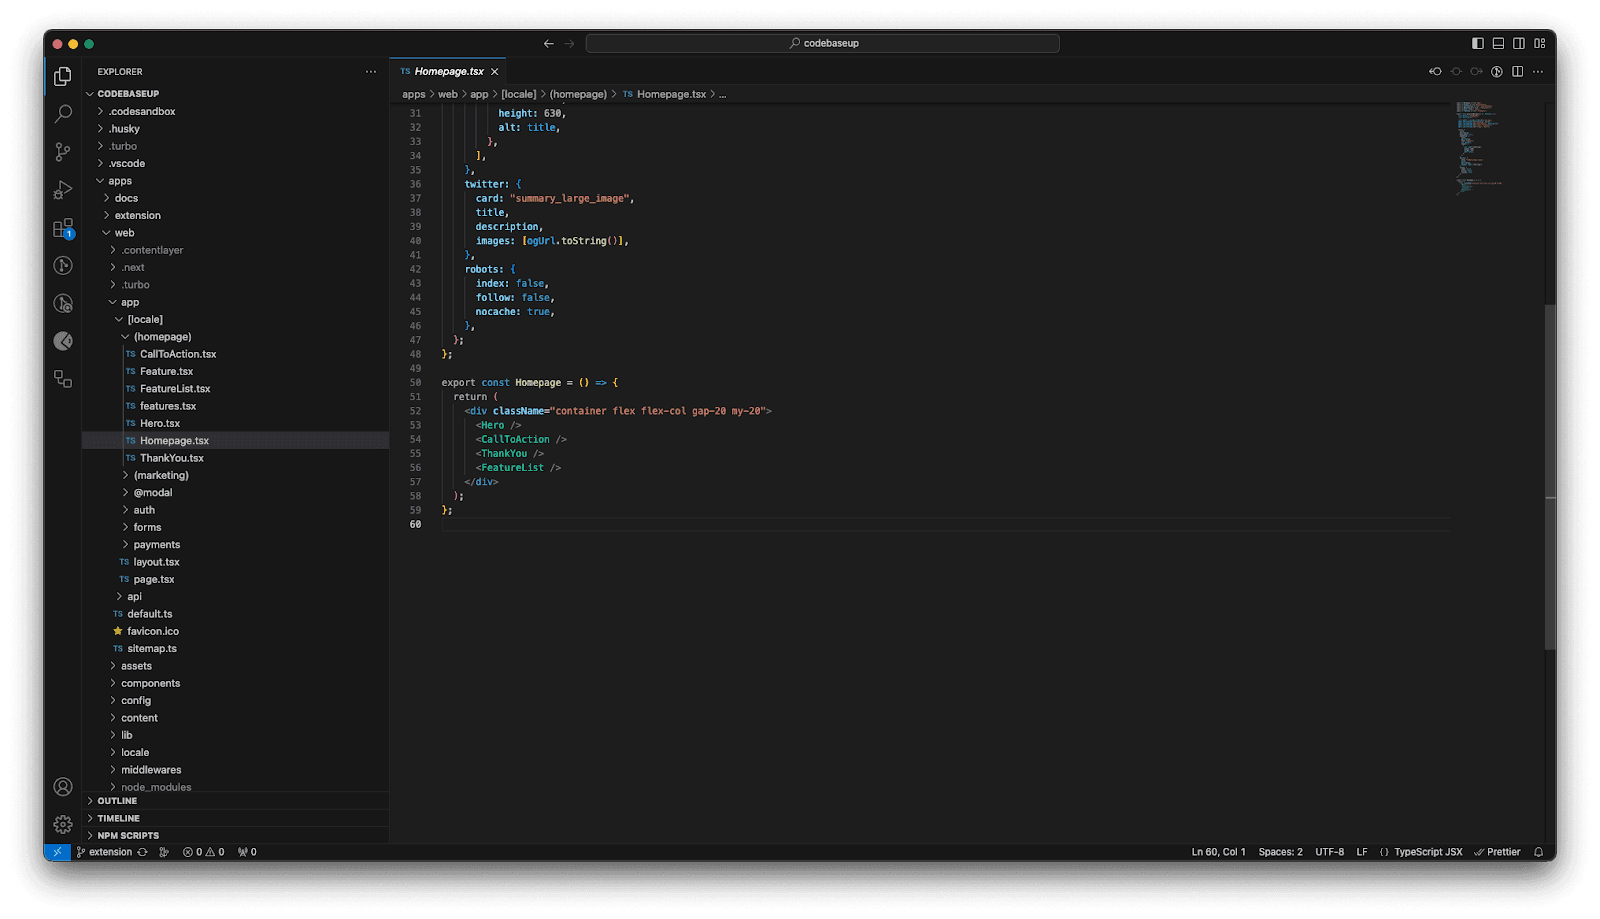Open the Source Control view icon

[63, 152]
